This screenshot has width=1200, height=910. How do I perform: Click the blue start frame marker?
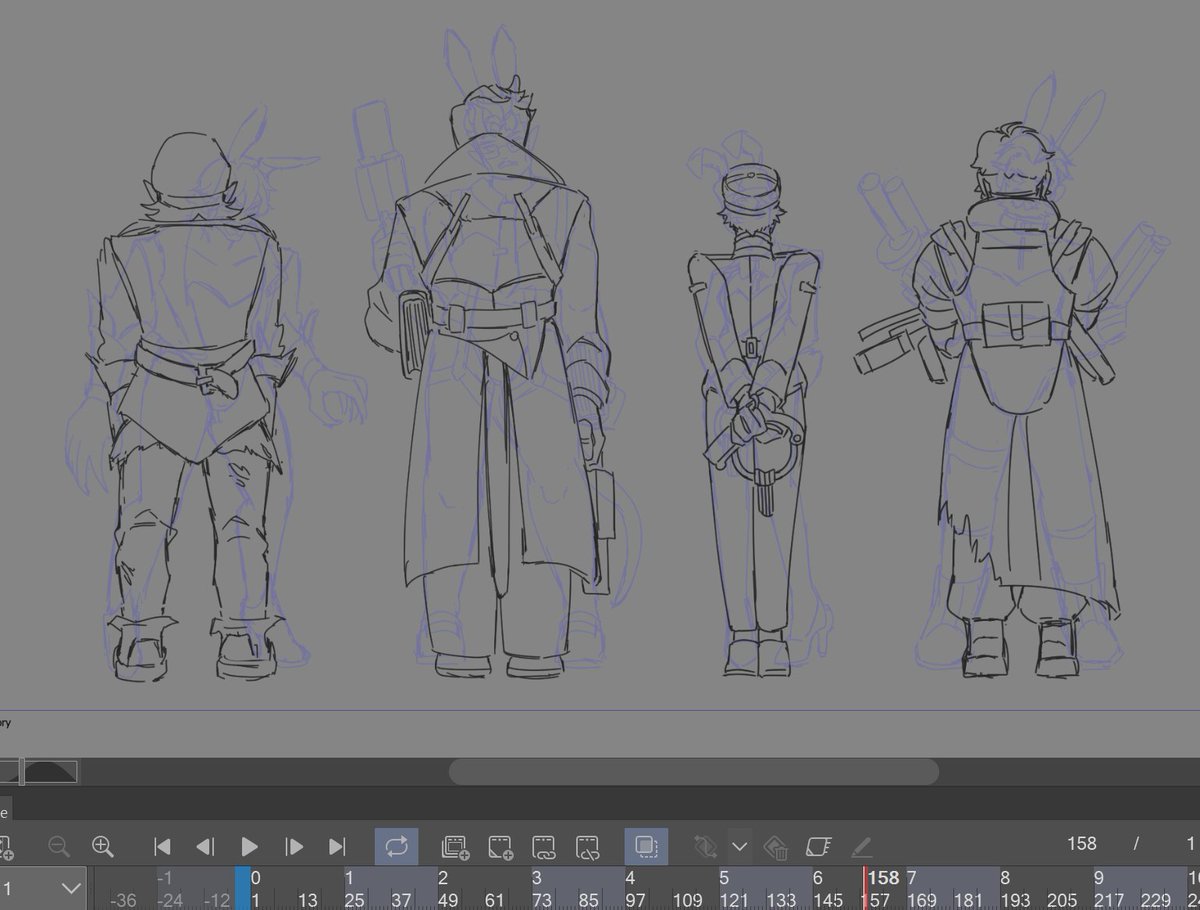click(242, 888)
